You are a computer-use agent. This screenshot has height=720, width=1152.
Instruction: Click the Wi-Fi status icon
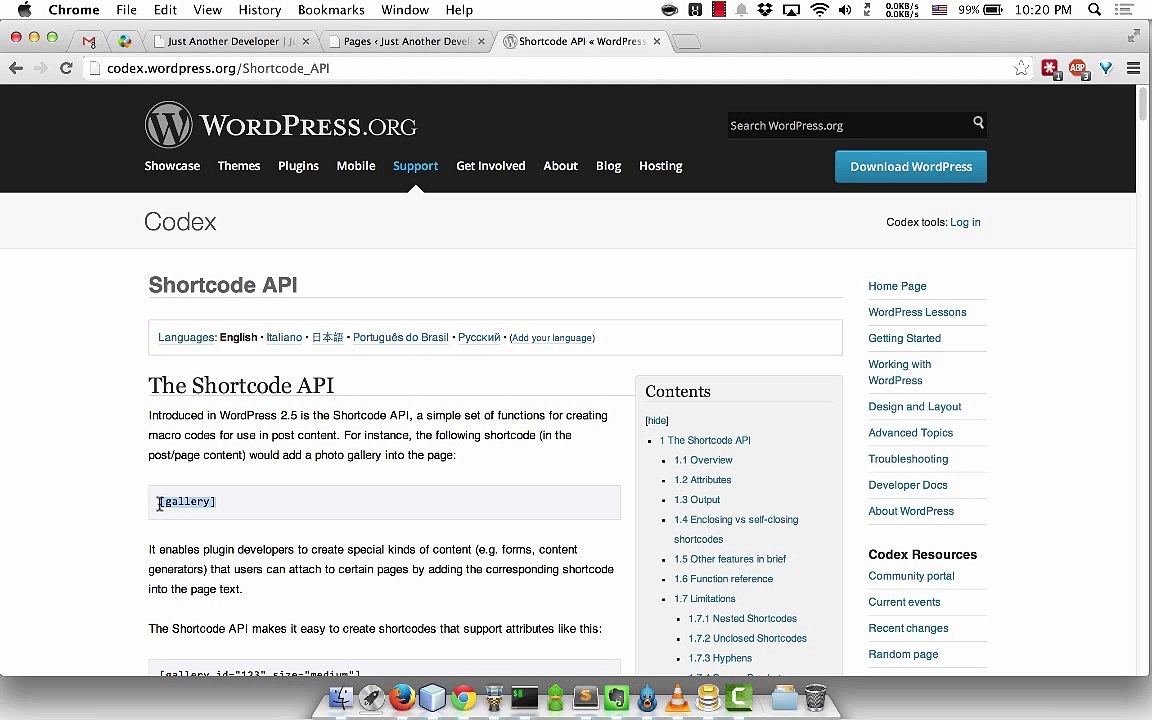tap(819, 10)
